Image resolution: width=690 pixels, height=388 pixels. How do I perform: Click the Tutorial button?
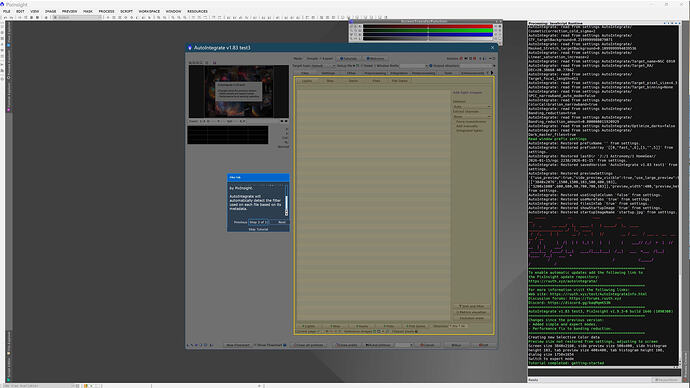click(349, 58)
